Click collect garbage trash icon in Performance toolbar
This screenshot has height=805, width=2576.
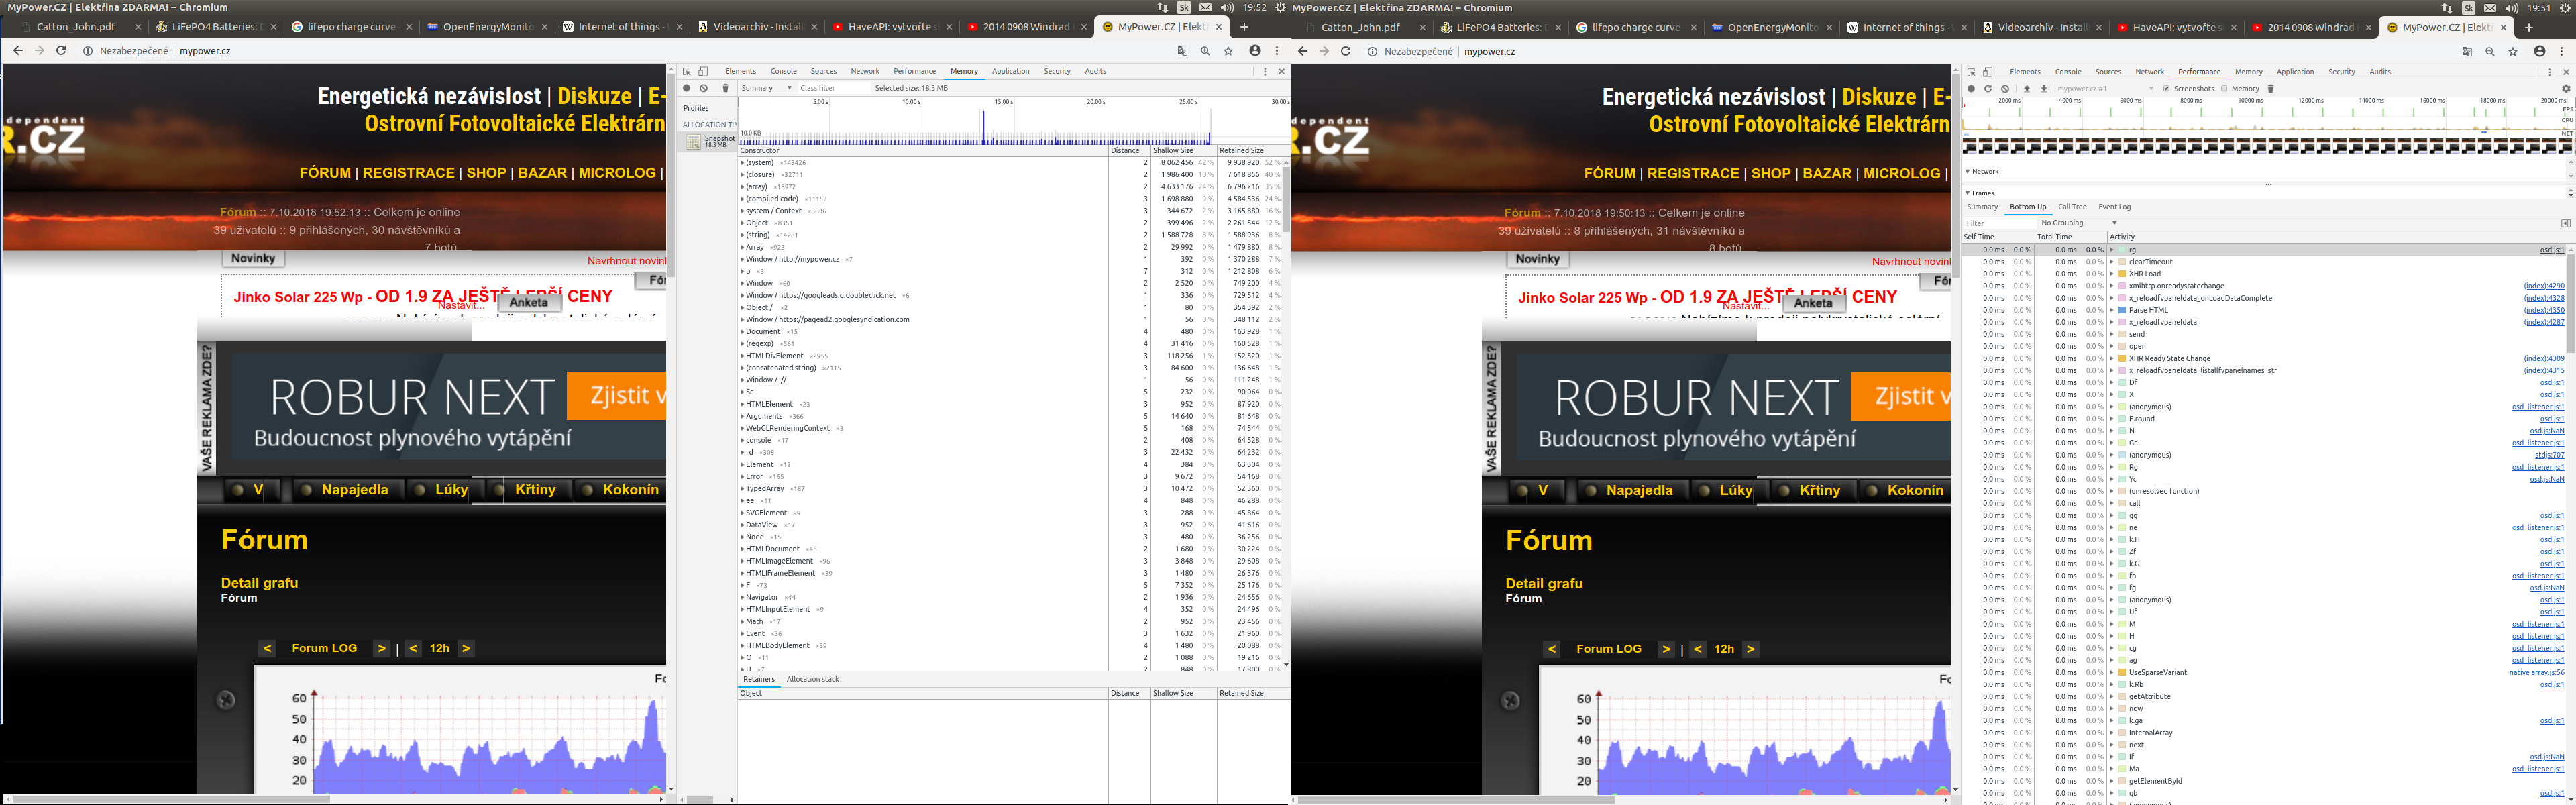[x=2271, y=89]
